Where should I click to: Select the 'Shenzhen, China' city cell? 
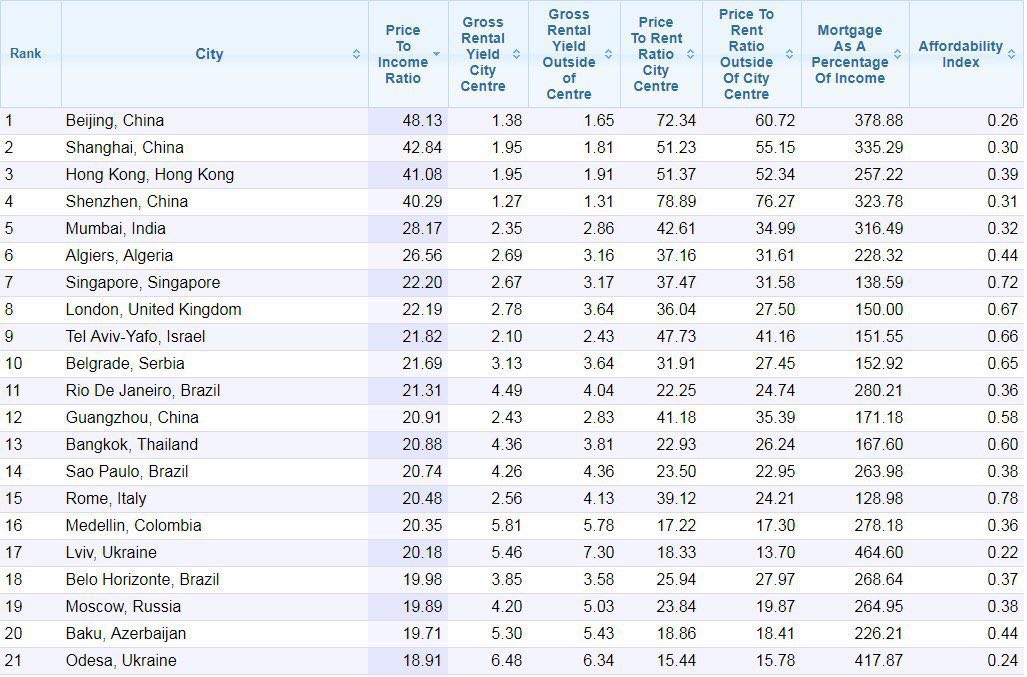[x=215, y=202]
